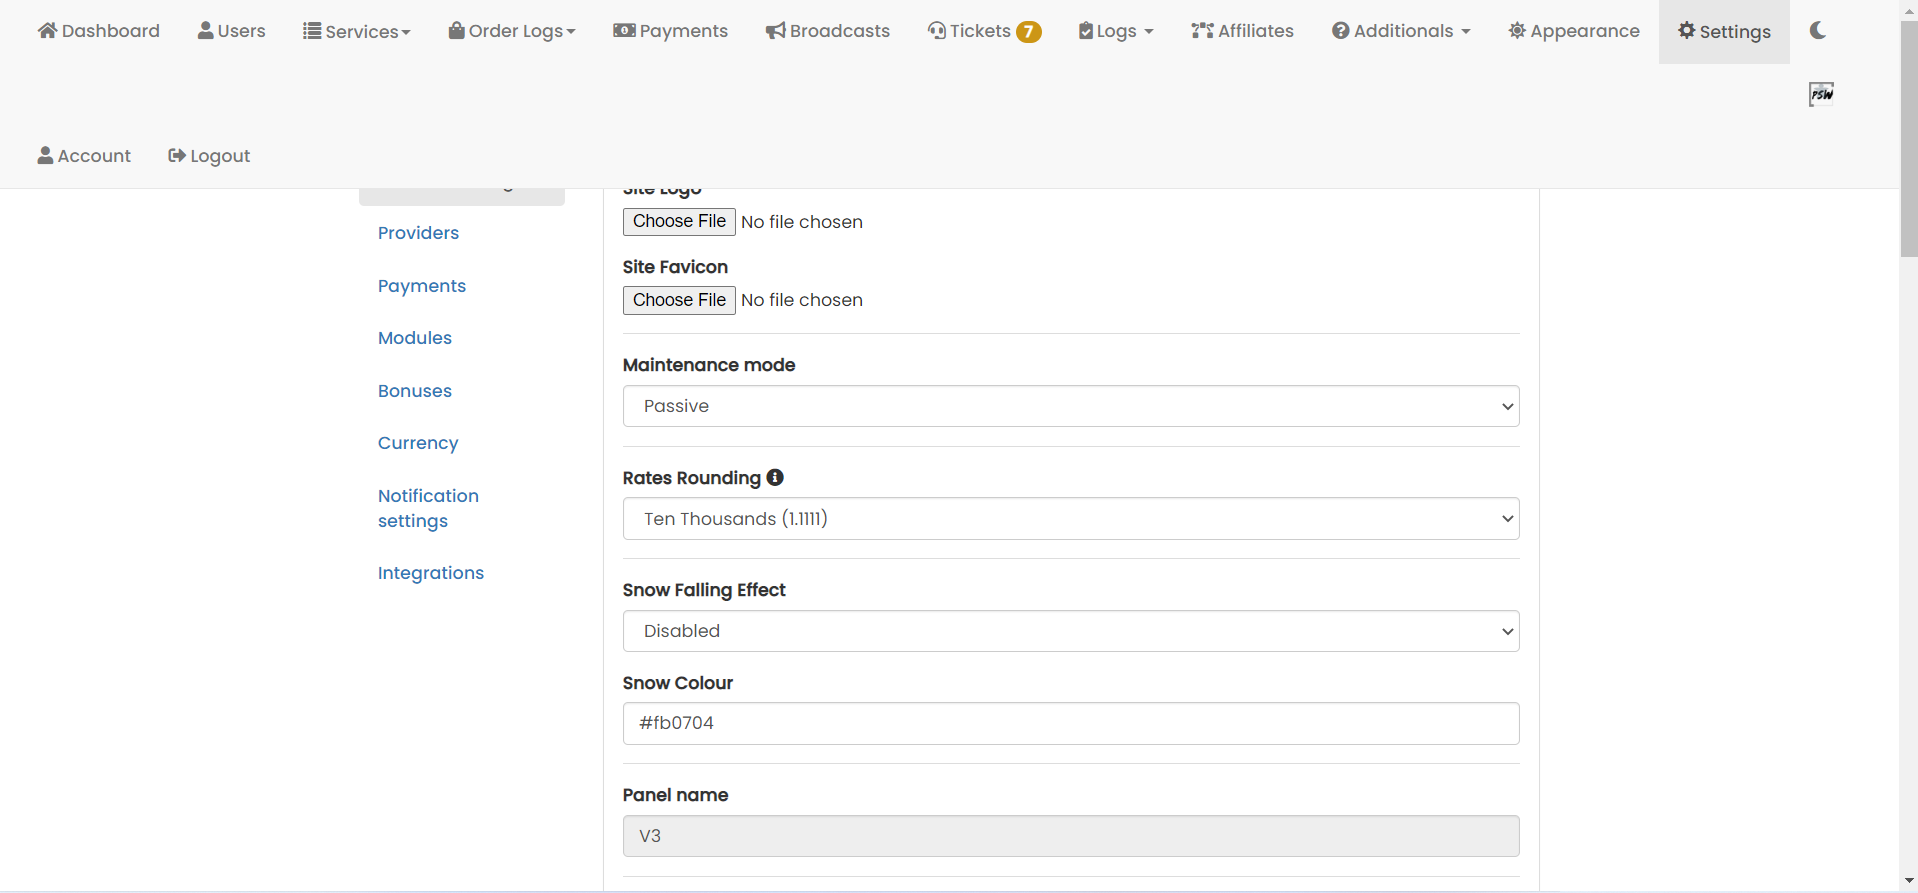Open Modules settings in sidebar
The width and height of the screenshot is (1918, 893).
(x=415, y=338)
